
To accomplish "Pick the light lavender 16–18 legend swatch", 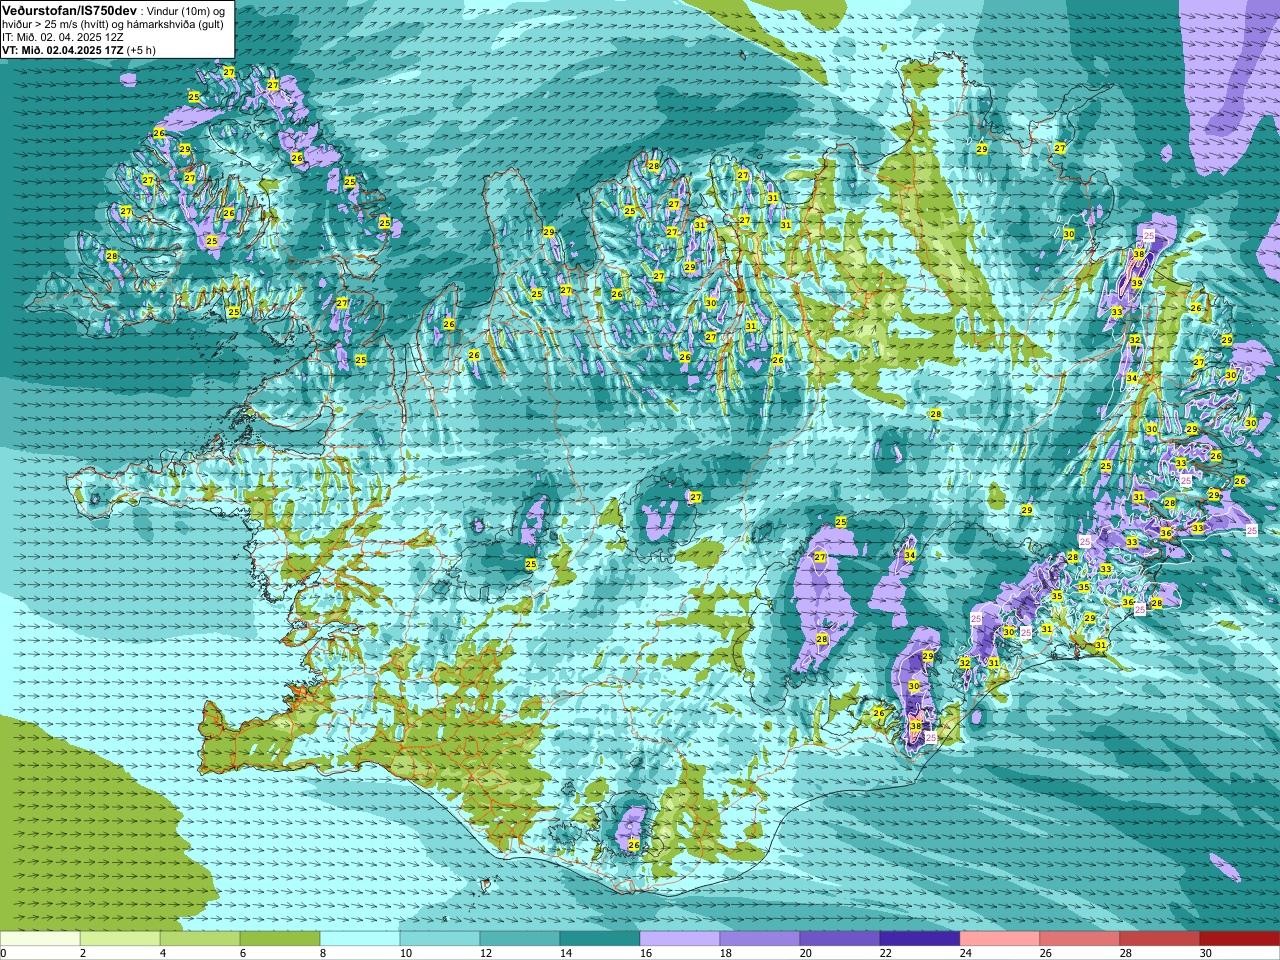I will [680, 939].
